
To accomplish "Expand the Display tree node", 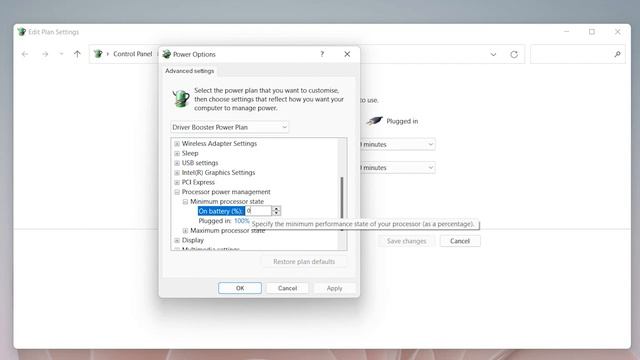I will [177, 240].
